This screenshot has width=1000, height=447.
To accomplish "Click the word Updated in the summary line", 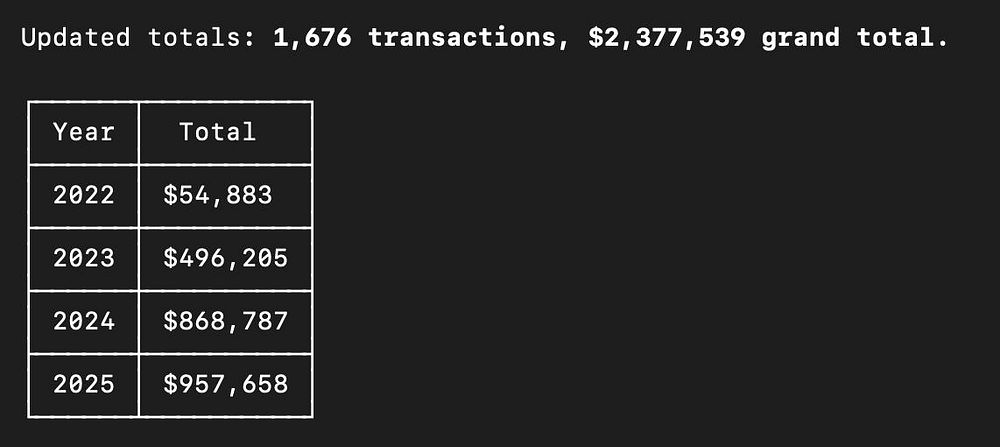I will [75, 38].
